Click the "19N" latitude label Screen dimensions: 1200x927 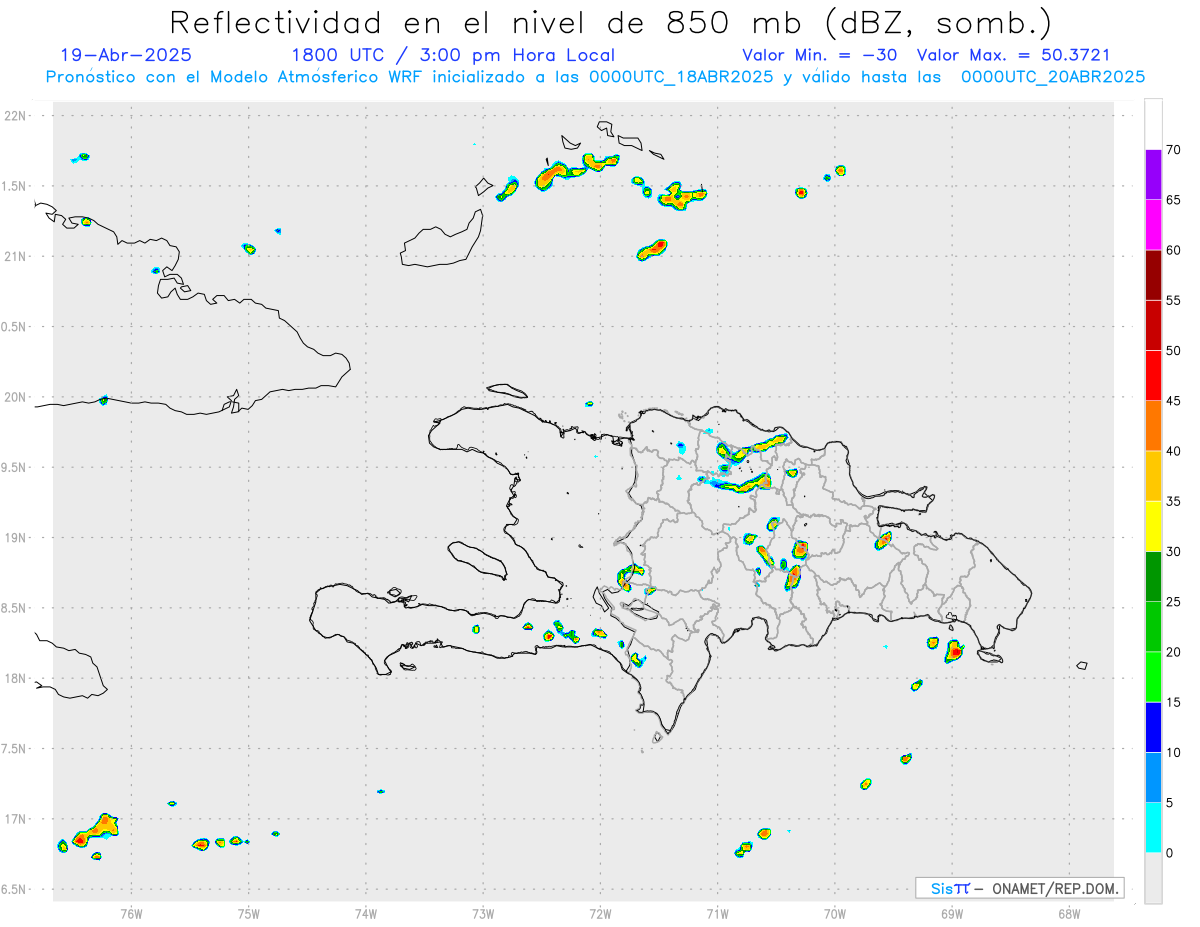tap(16, 538)
